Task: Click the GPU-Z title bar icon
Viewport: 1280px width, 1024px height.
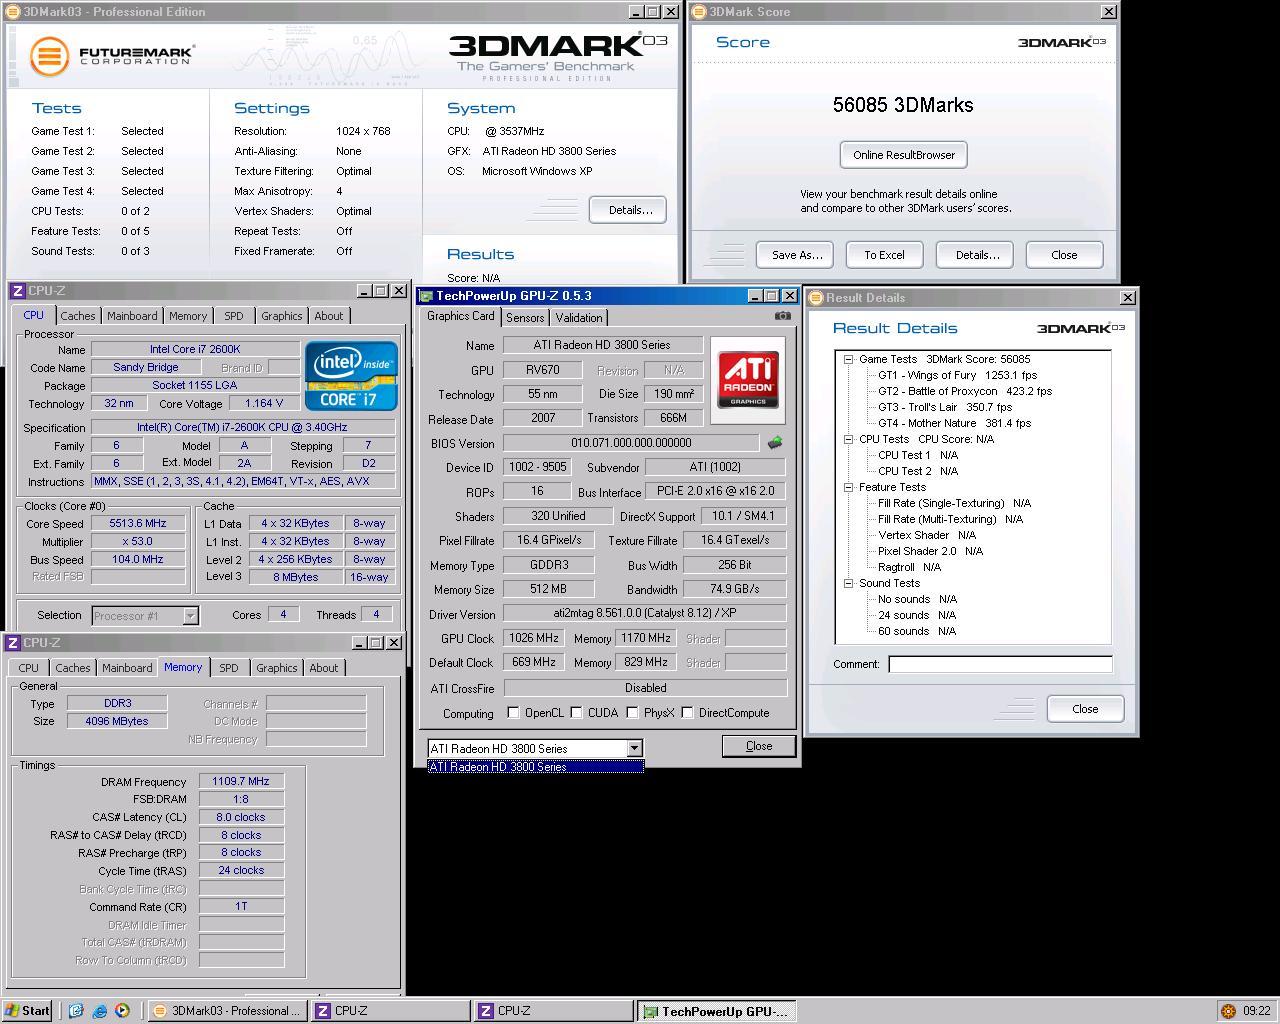Action: coord(426,296)
